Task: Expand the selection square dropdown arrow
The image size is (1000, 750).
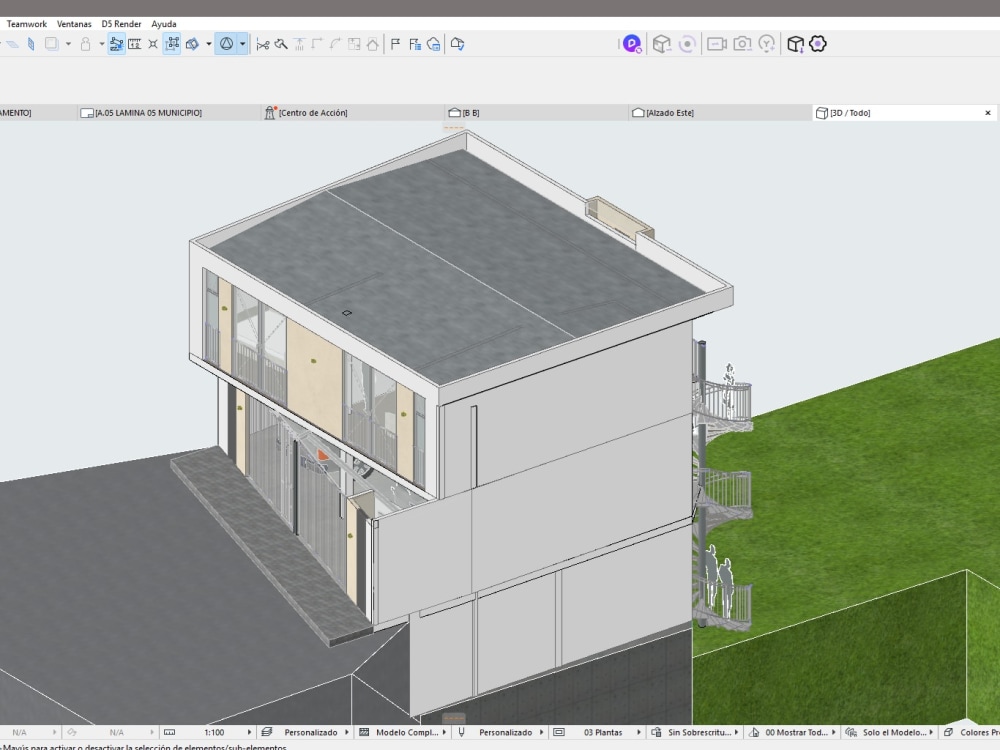Action: (x=68, y=44)
